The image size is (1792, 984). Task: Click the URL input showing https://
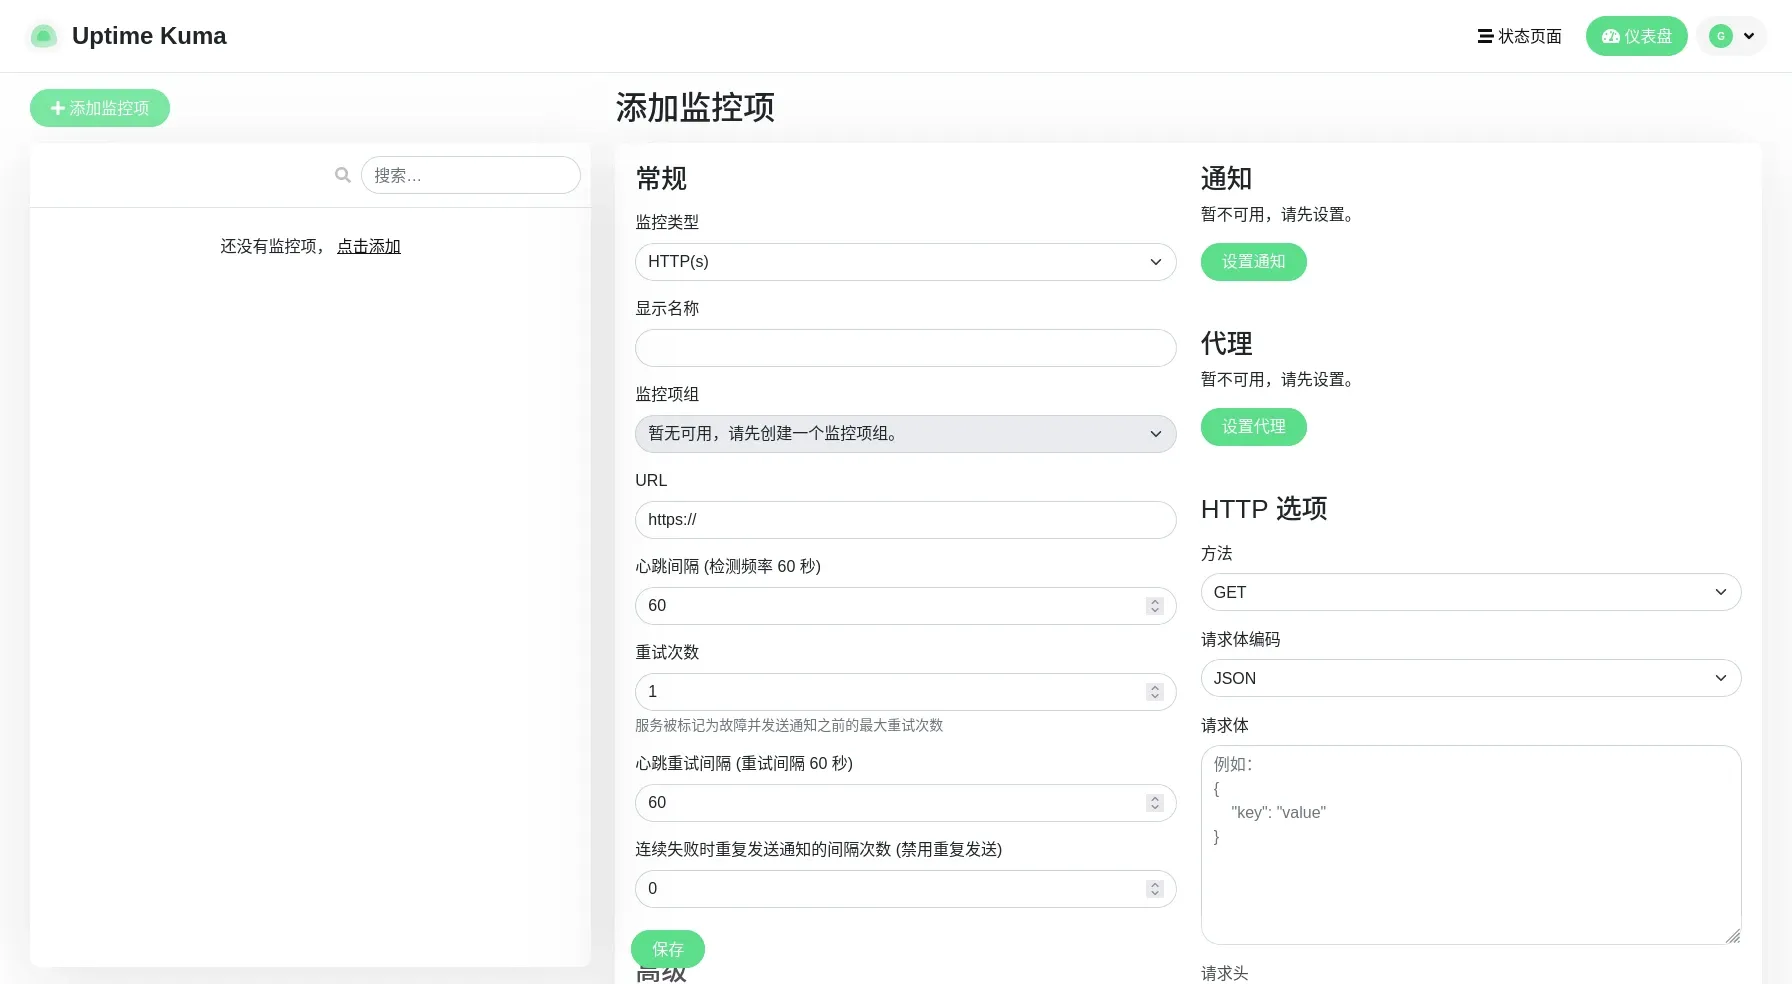pyautogui.click(x=905, y=520)
